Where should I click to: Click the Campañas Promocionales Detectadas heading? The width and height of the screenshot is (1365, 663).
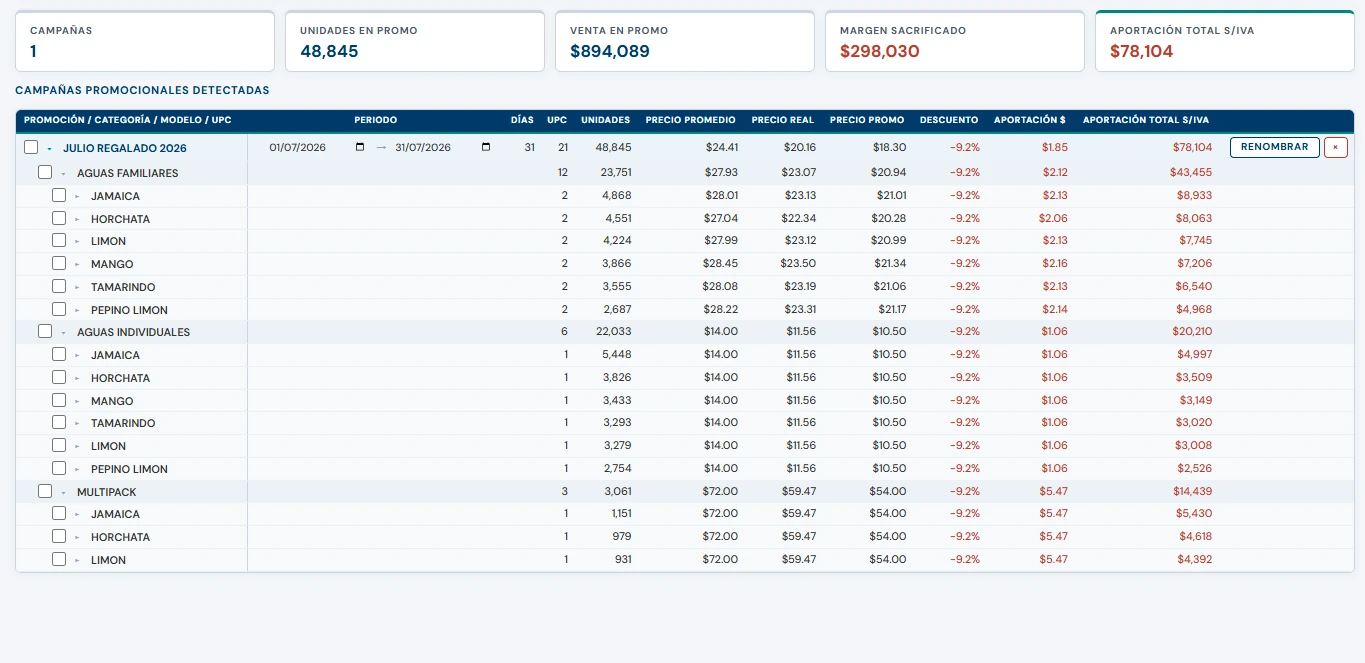click(x=142, y=90)
